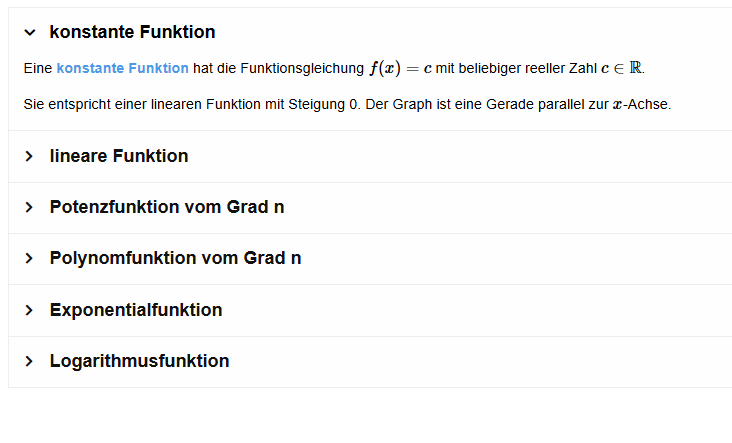The image size is (732, 443).
Task: Click the konstante Funktion section title
Action: [132, 32]
